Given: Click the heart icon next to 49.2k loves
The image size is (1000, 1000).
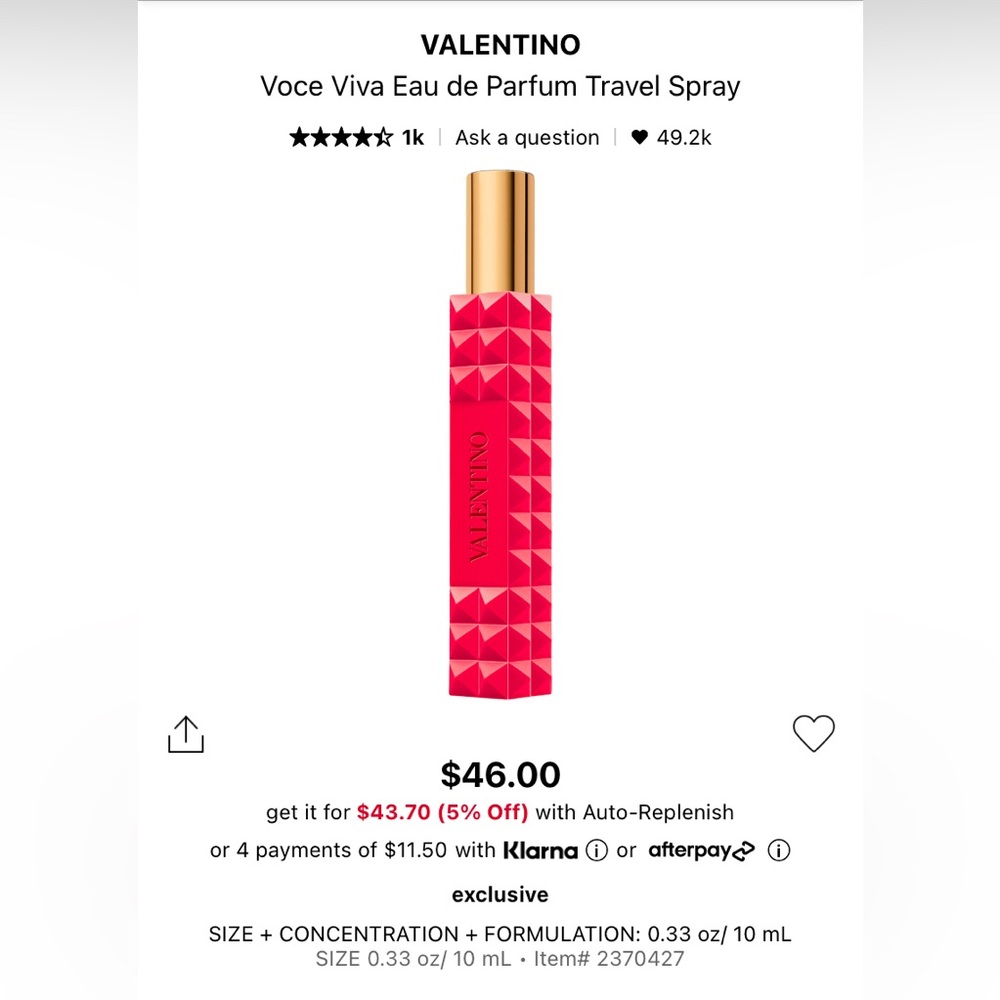Looking at the screenshot, I should pos(639,137).
